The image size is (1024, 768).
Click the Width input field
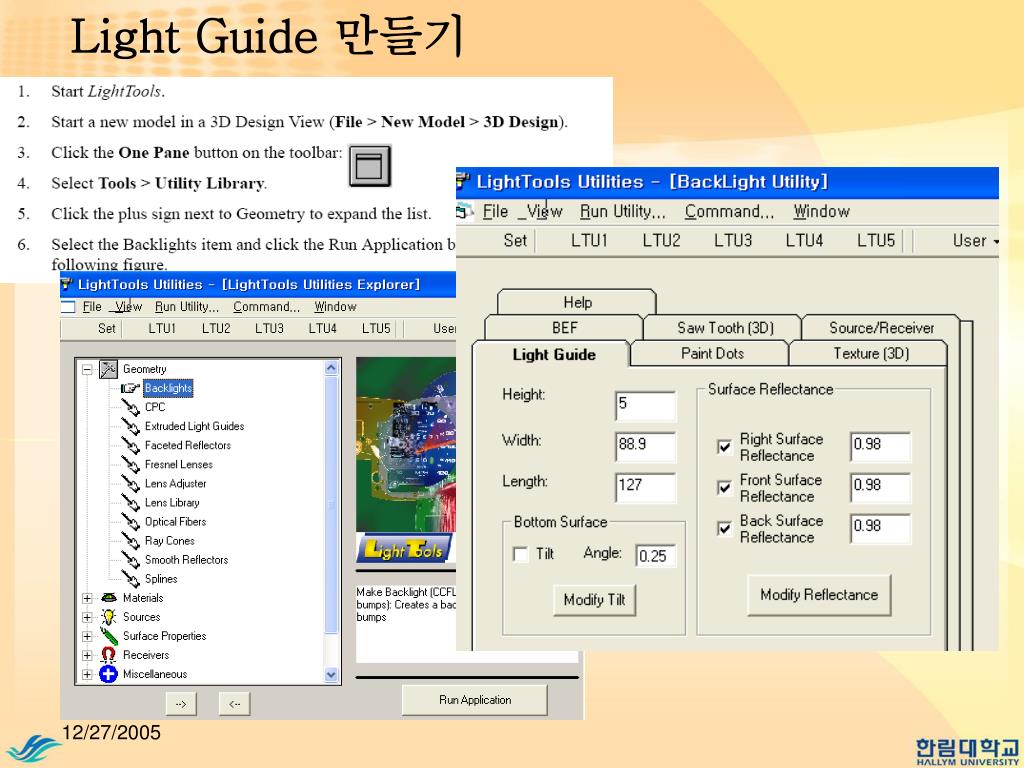pos(645,447)
